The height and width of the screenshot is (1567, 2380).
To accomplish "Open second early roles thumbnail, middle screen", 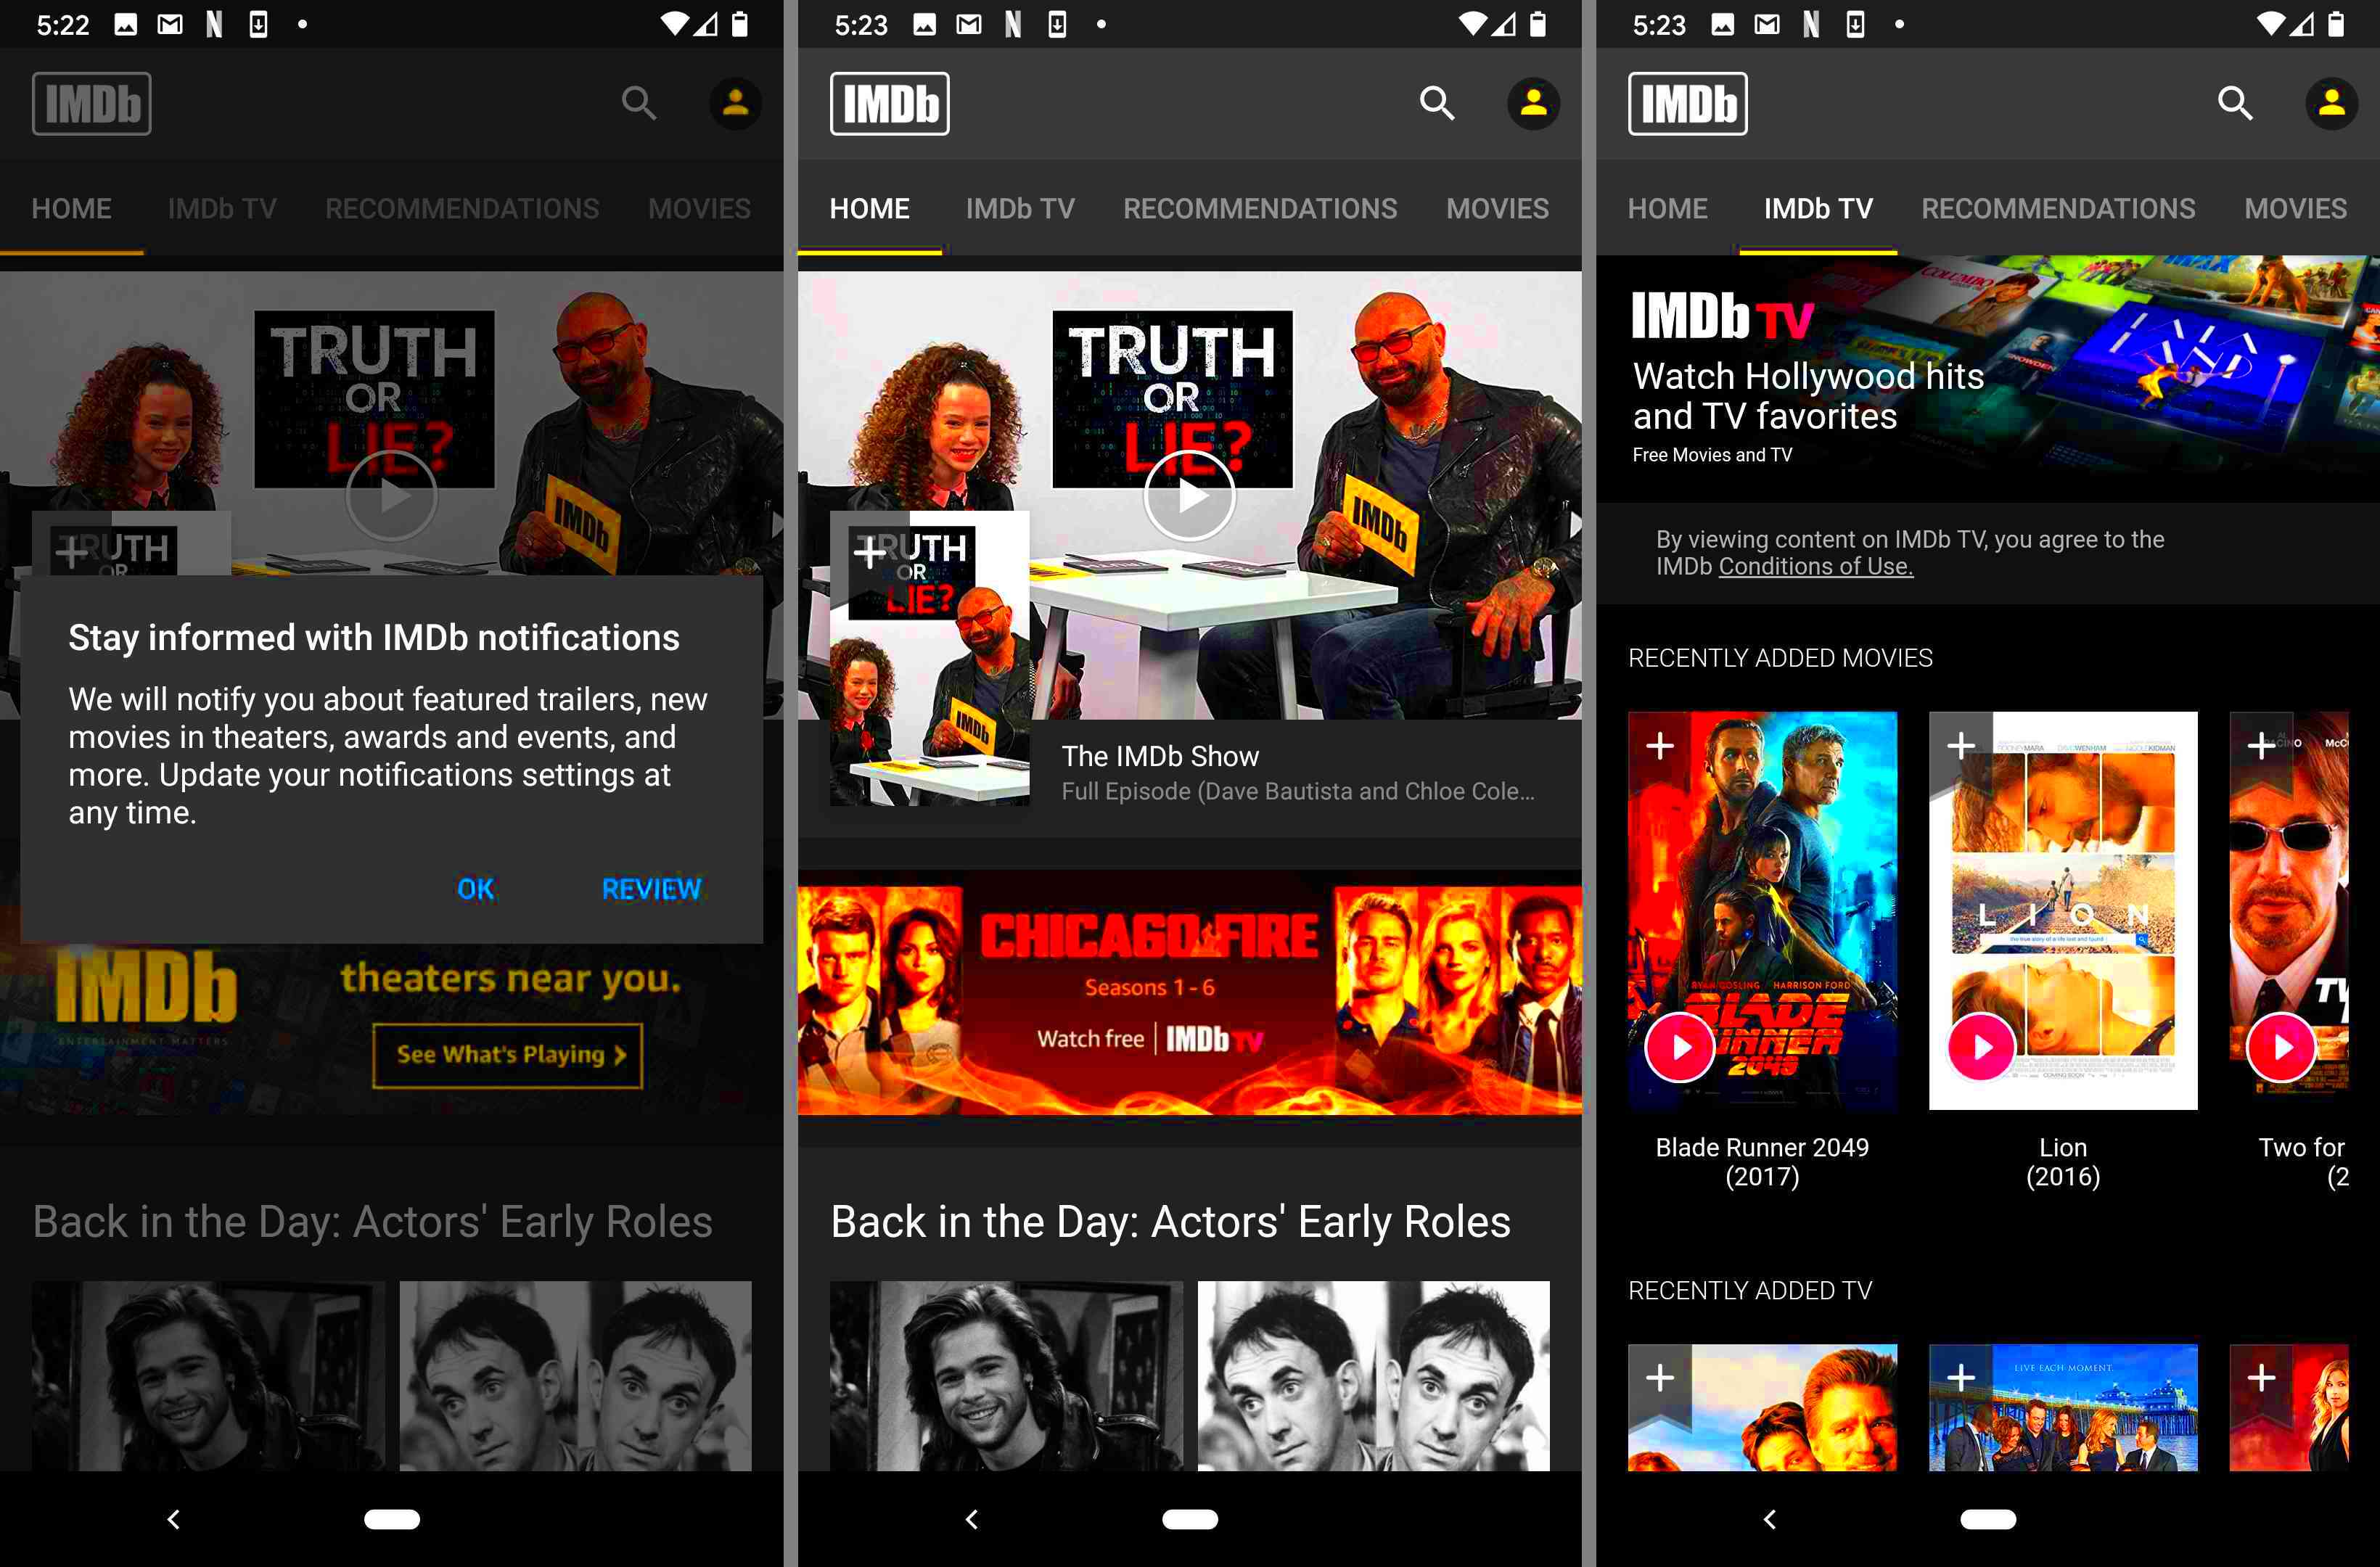I will point(1373,1375).
